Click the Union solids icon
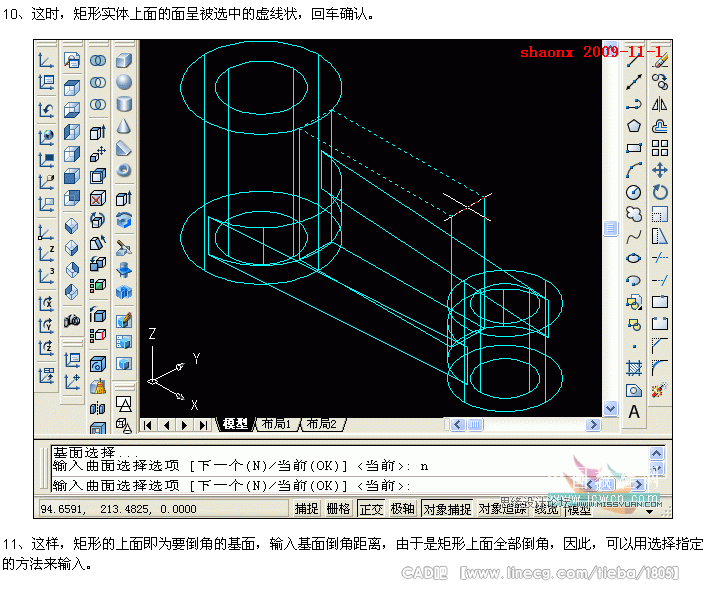This screenshot has width=708, height=590. (98, 60)
